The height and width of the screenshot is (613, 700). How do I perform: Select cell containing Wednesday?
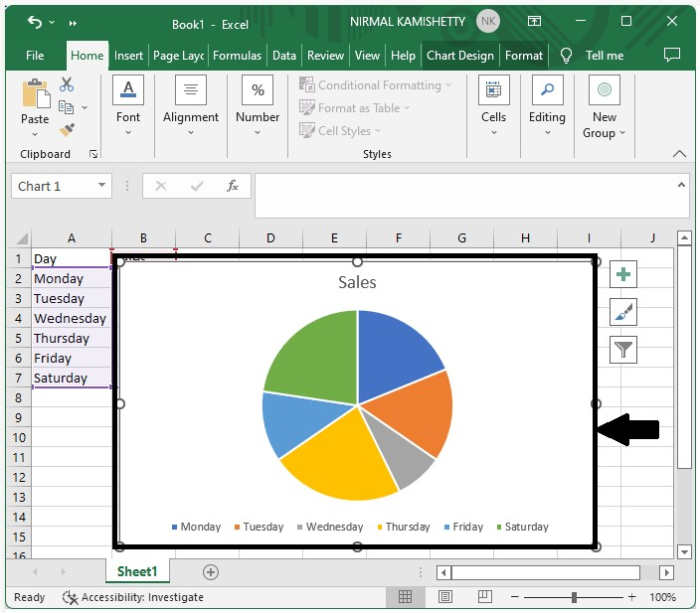click(x=71, y=318)
